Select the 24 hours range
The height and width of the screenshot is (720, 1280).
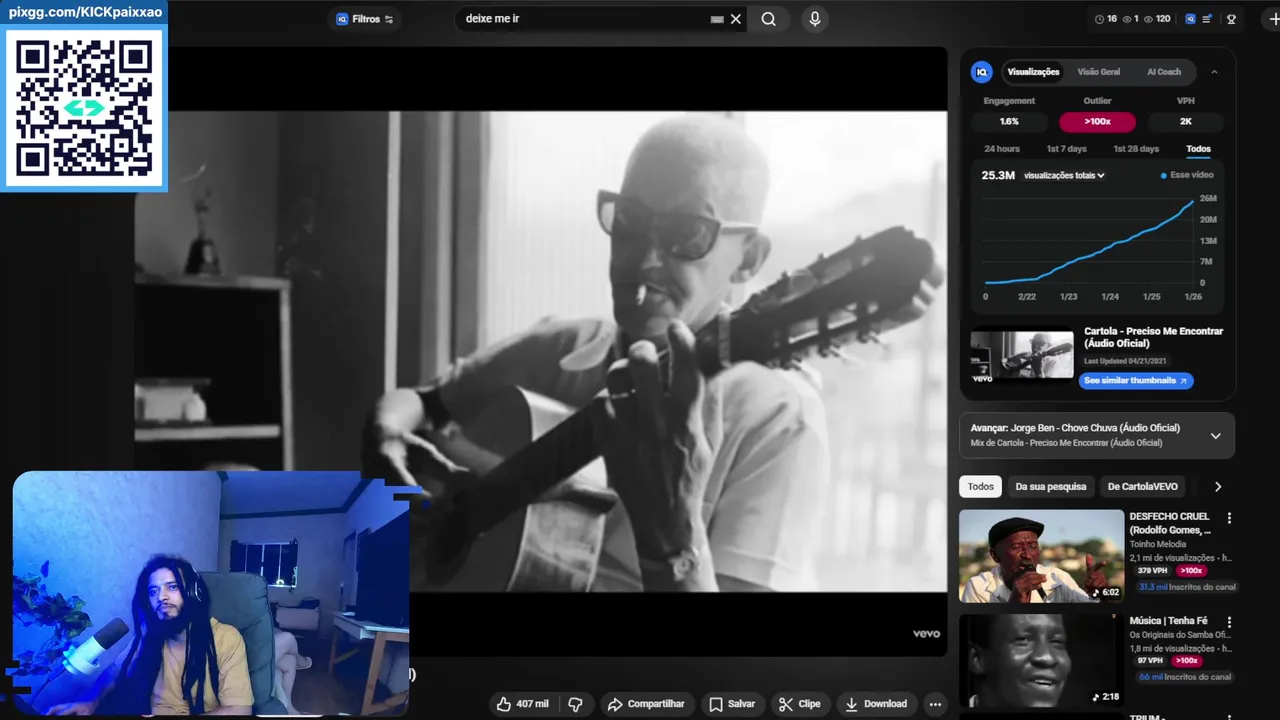click(x=1001, y=149)
